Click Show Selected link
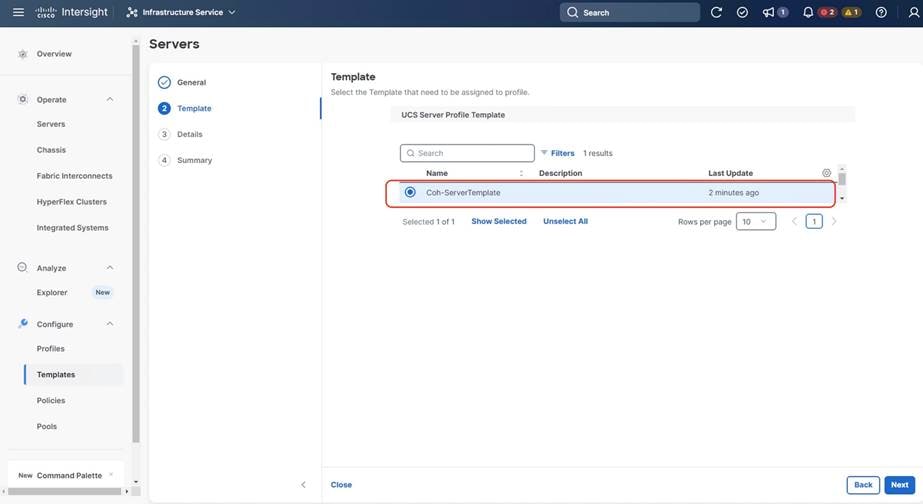This screenshot has width=923, height=504. tap(499, 221)
